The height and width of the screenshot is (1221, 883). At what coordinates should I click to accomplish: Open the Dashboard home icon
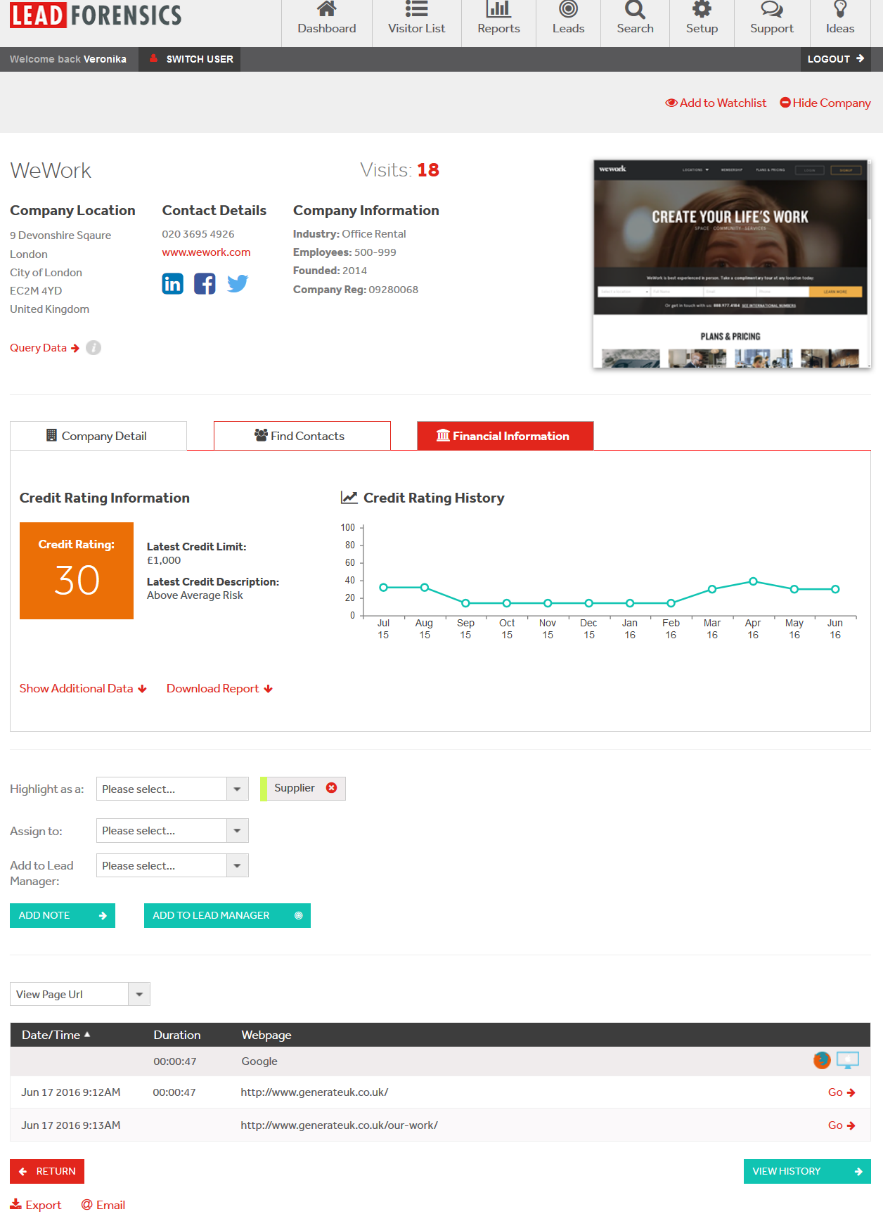[326, 10]
